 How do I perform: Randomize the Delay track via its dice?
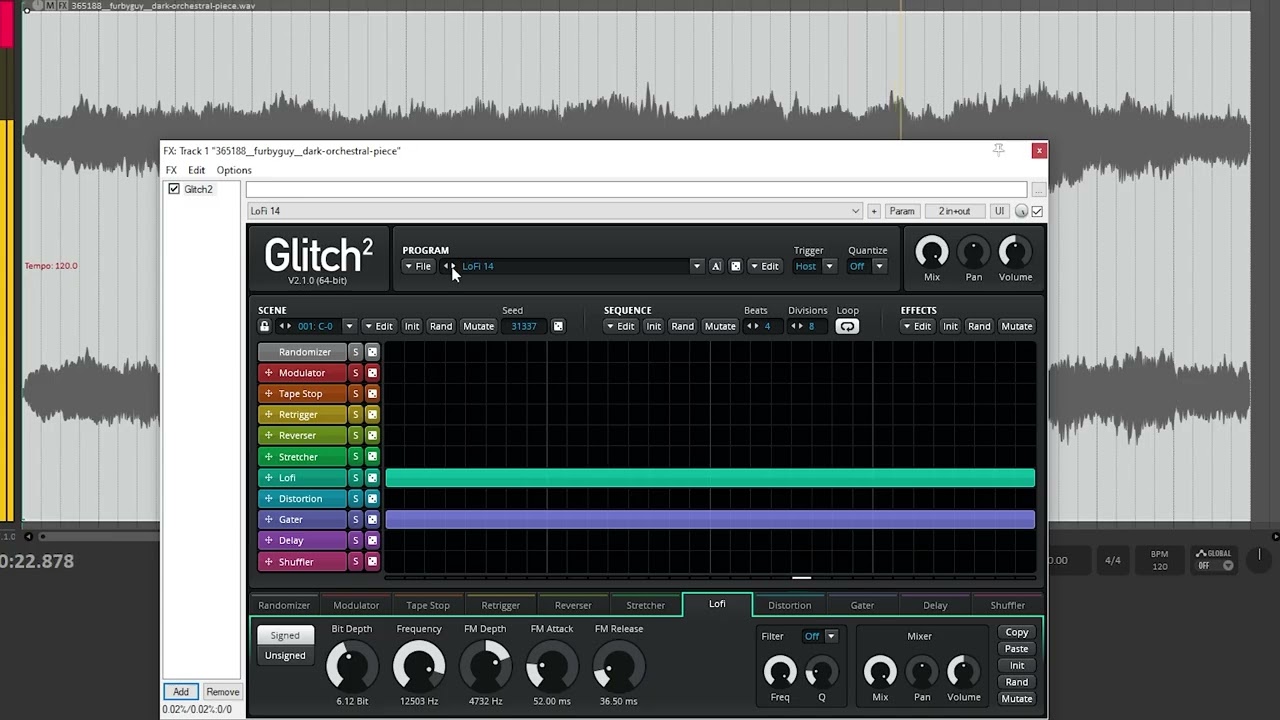pyautogui.click(x=372, y=541)
